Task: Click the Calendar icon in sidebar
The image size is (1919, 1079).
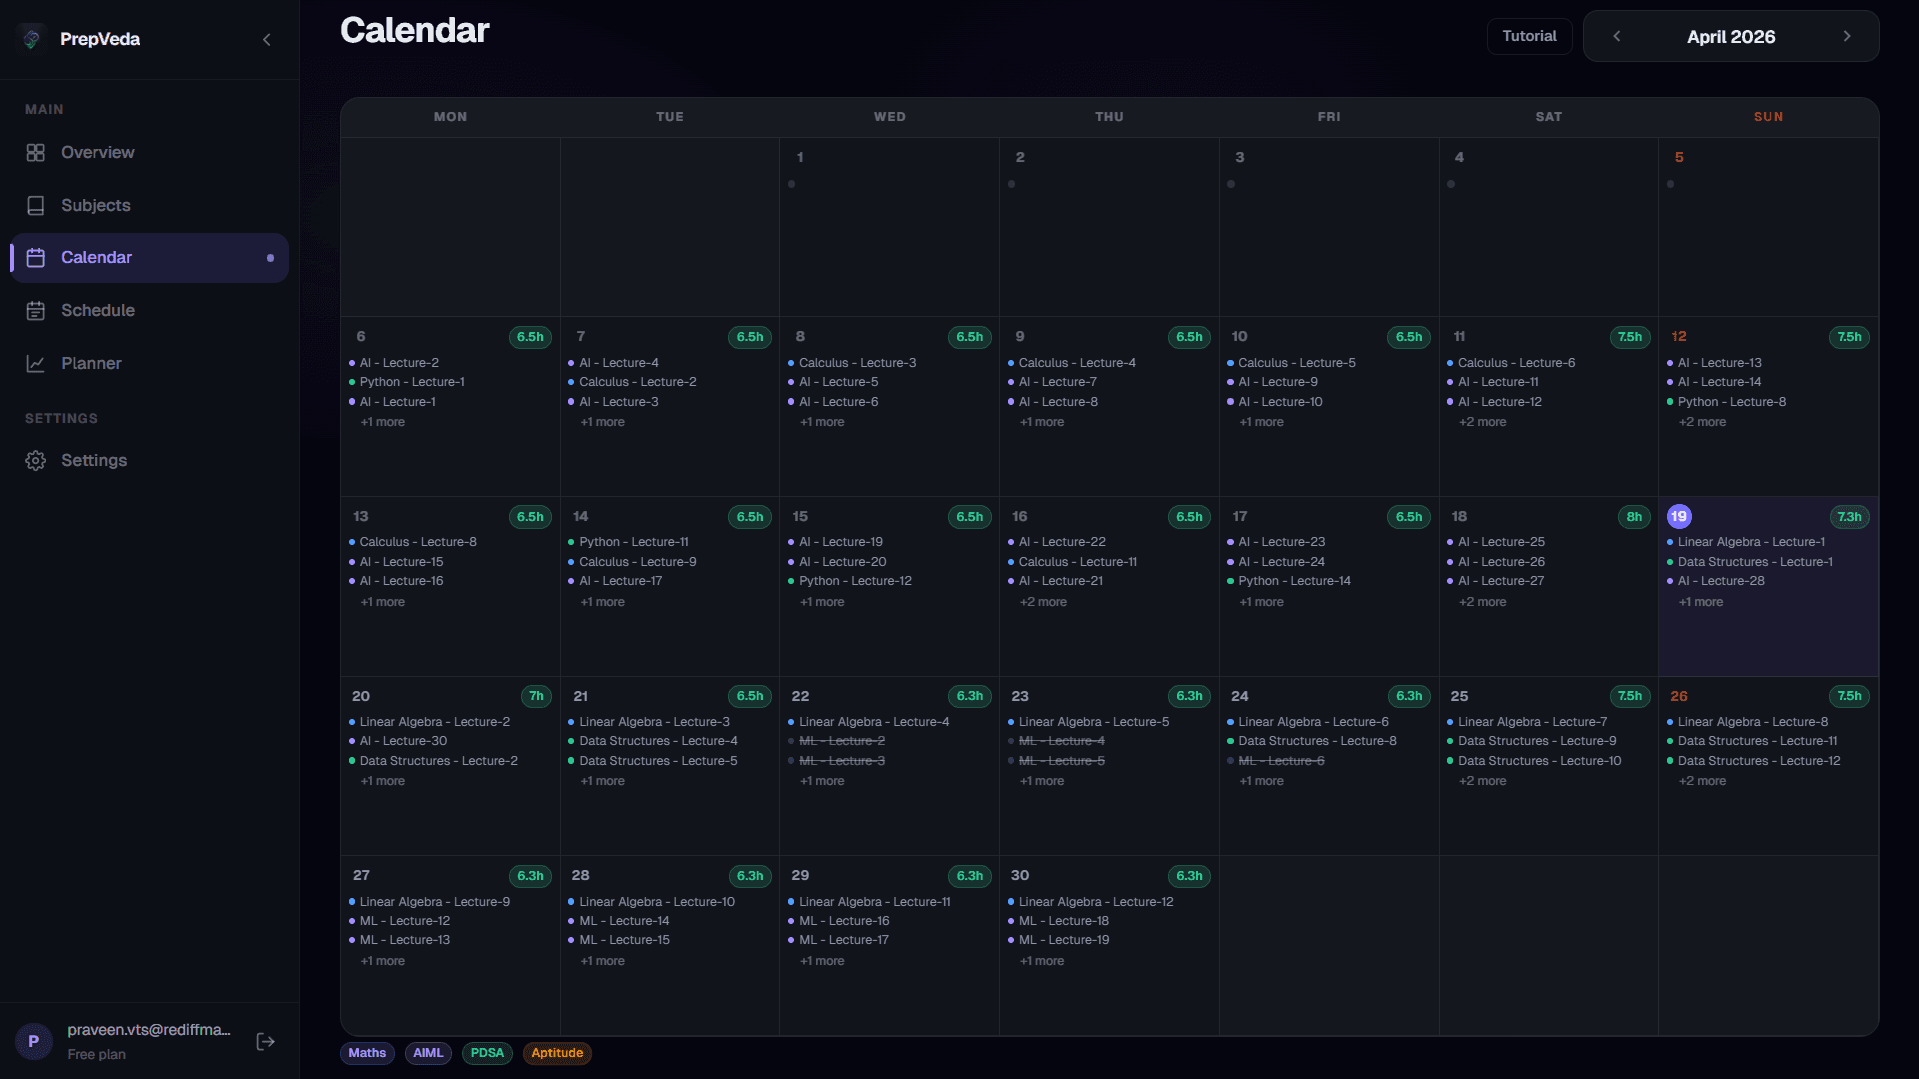Action: click(36, 257)
